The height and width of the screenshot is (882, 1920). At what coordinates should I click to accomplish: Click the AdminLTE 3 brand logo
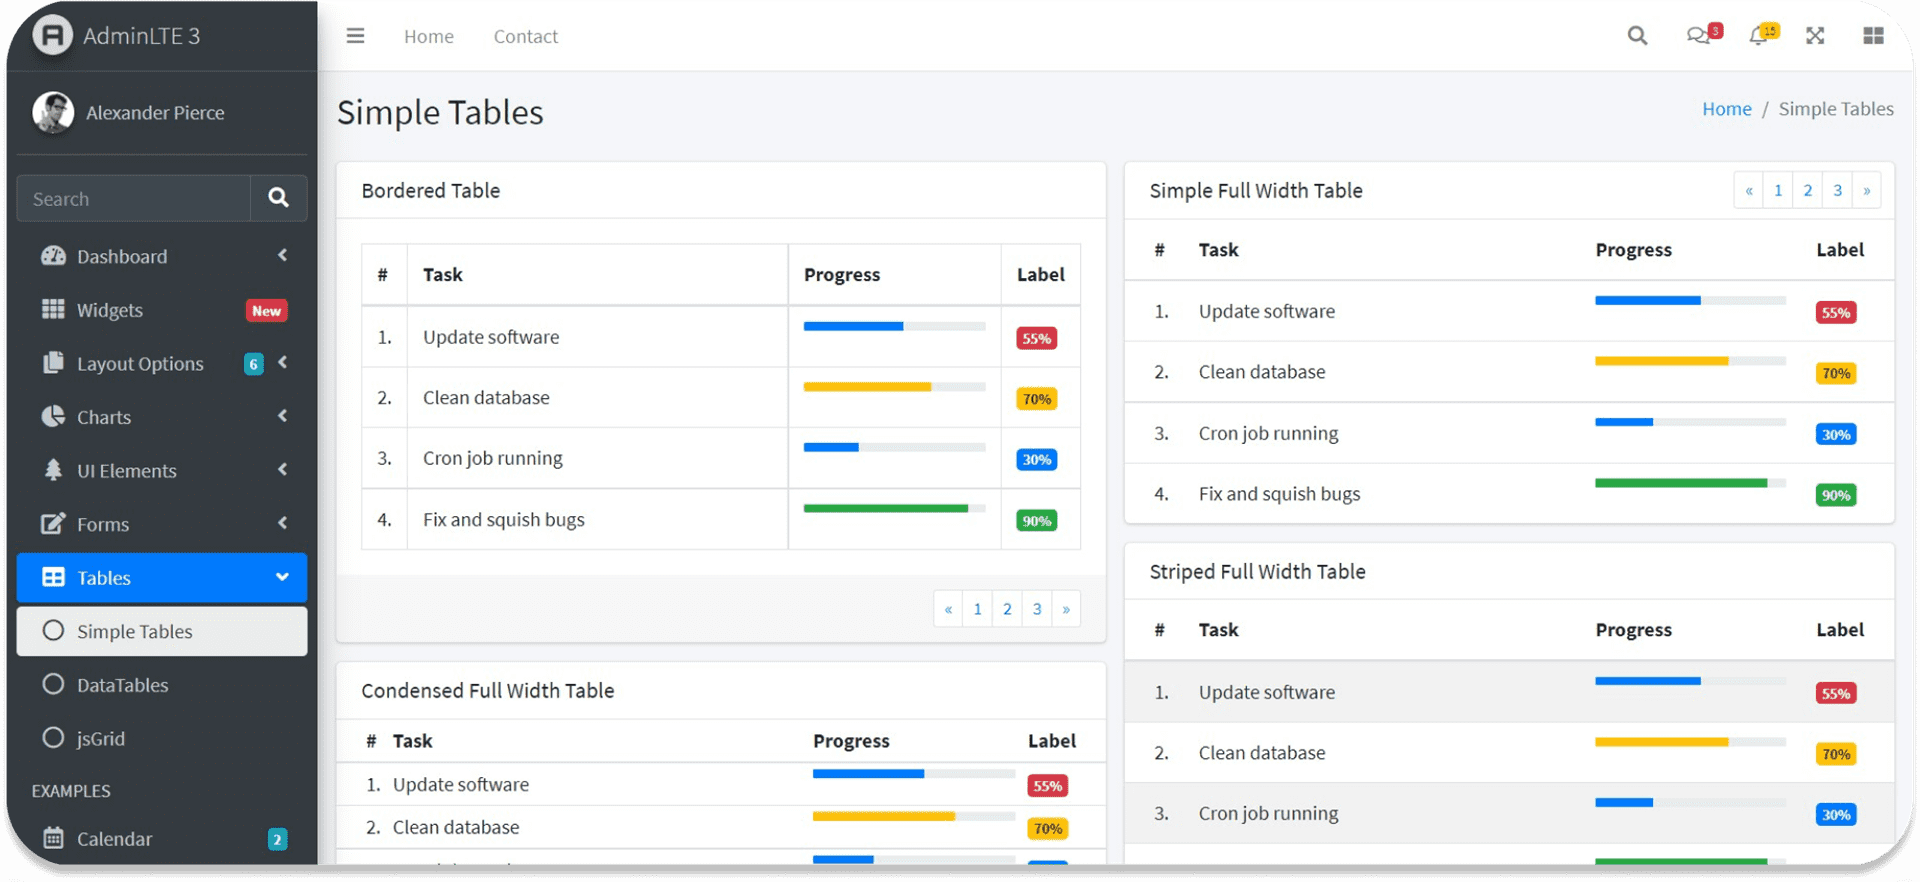53,36
